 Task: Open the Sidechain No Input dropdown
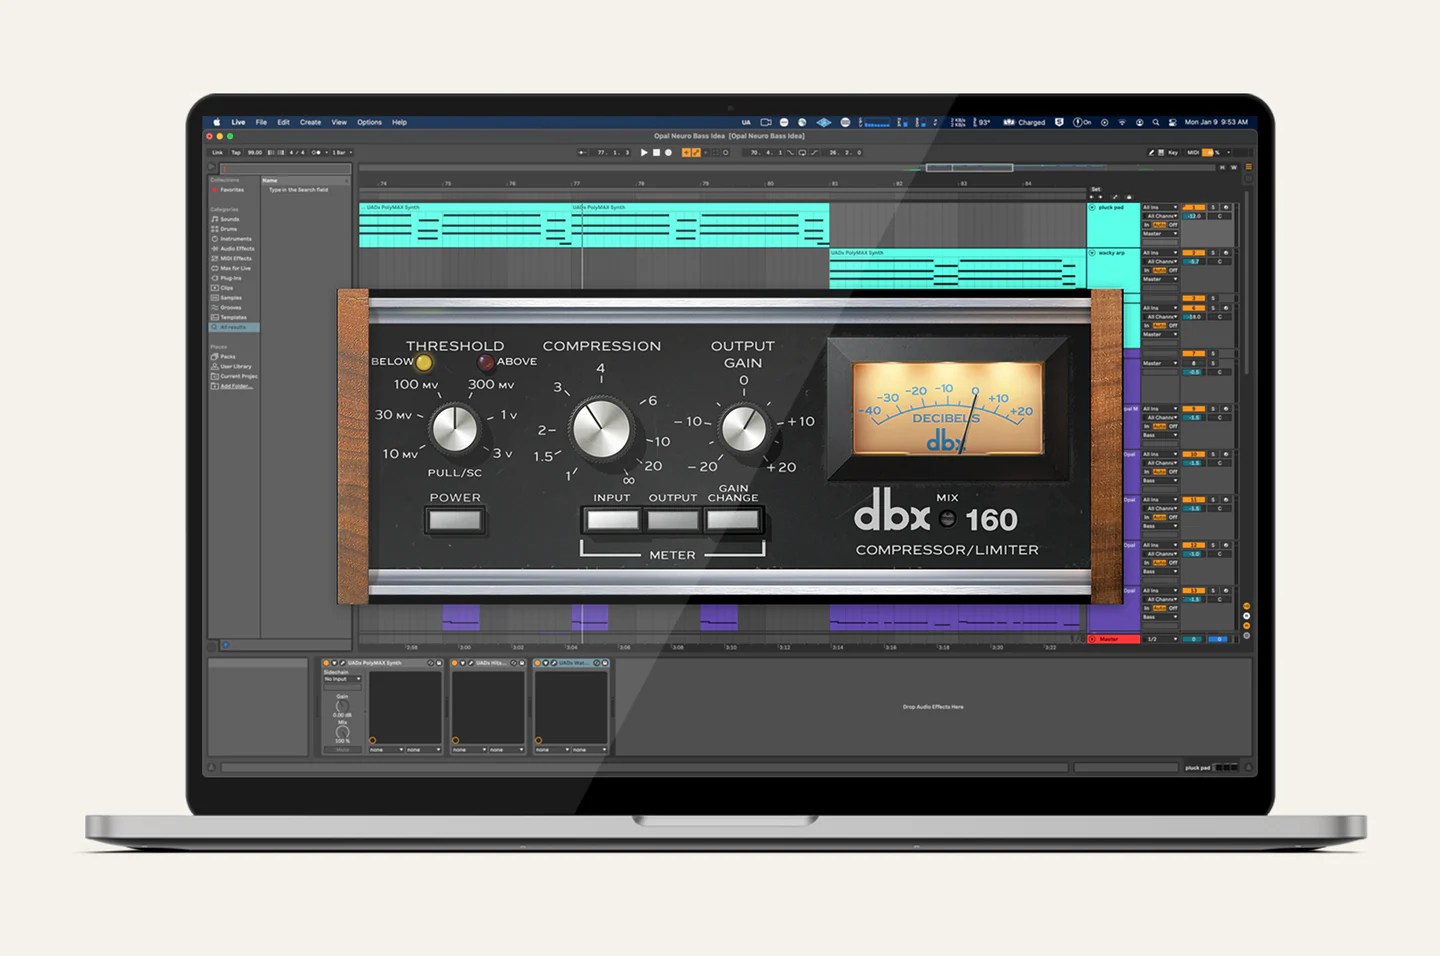click(342, 679)
